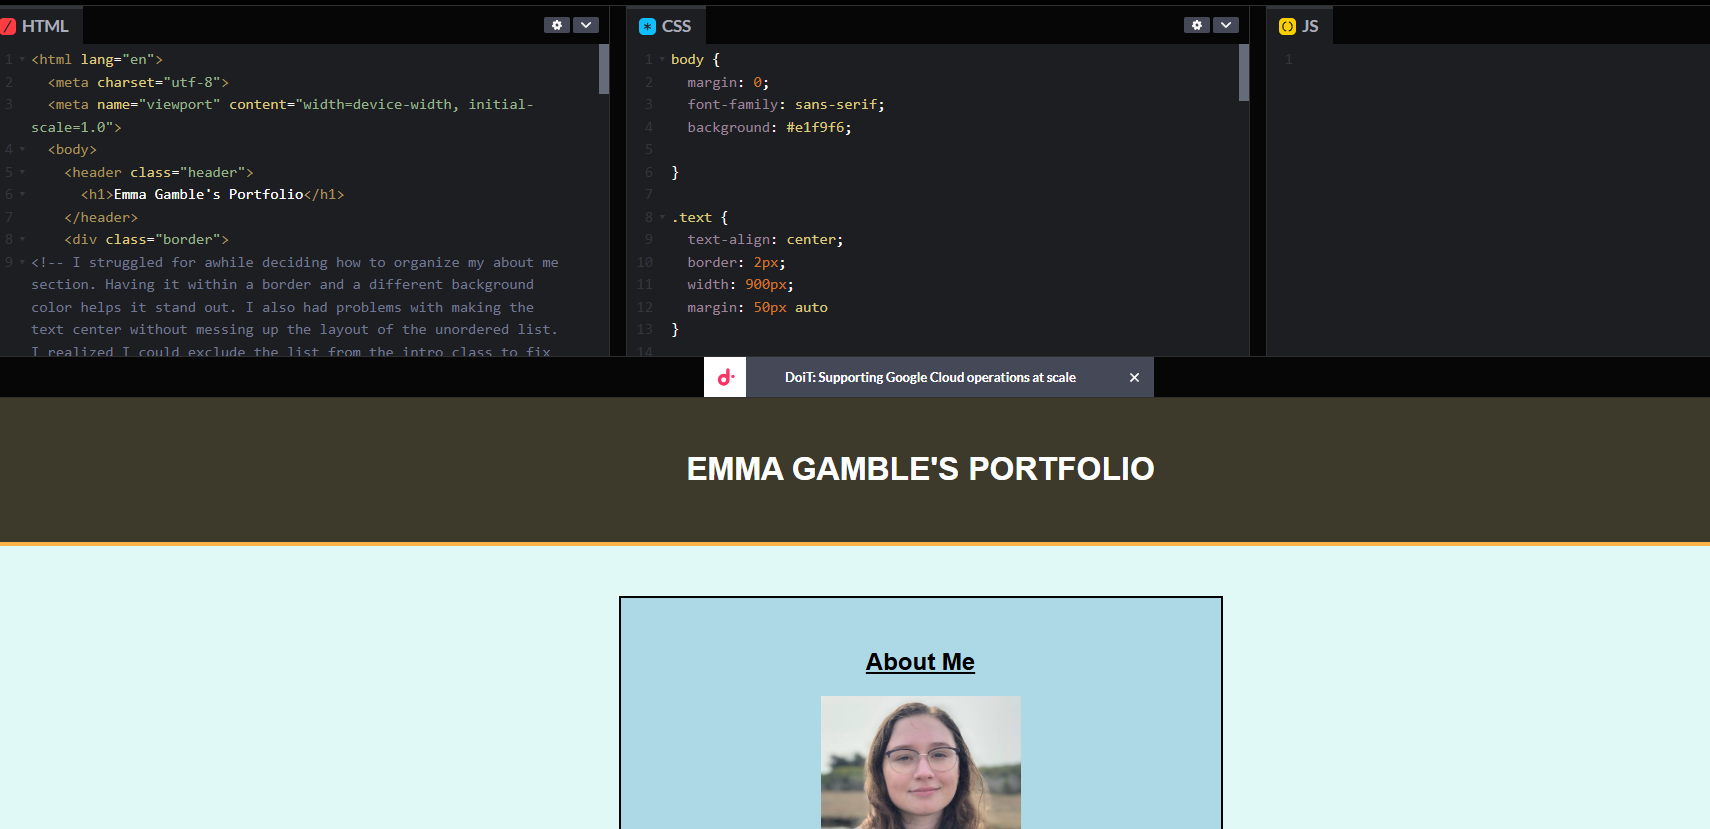The image size is (1710, 829).
Task: Click the DoiT logo in ad banner
Action: [x=725, y=377]
